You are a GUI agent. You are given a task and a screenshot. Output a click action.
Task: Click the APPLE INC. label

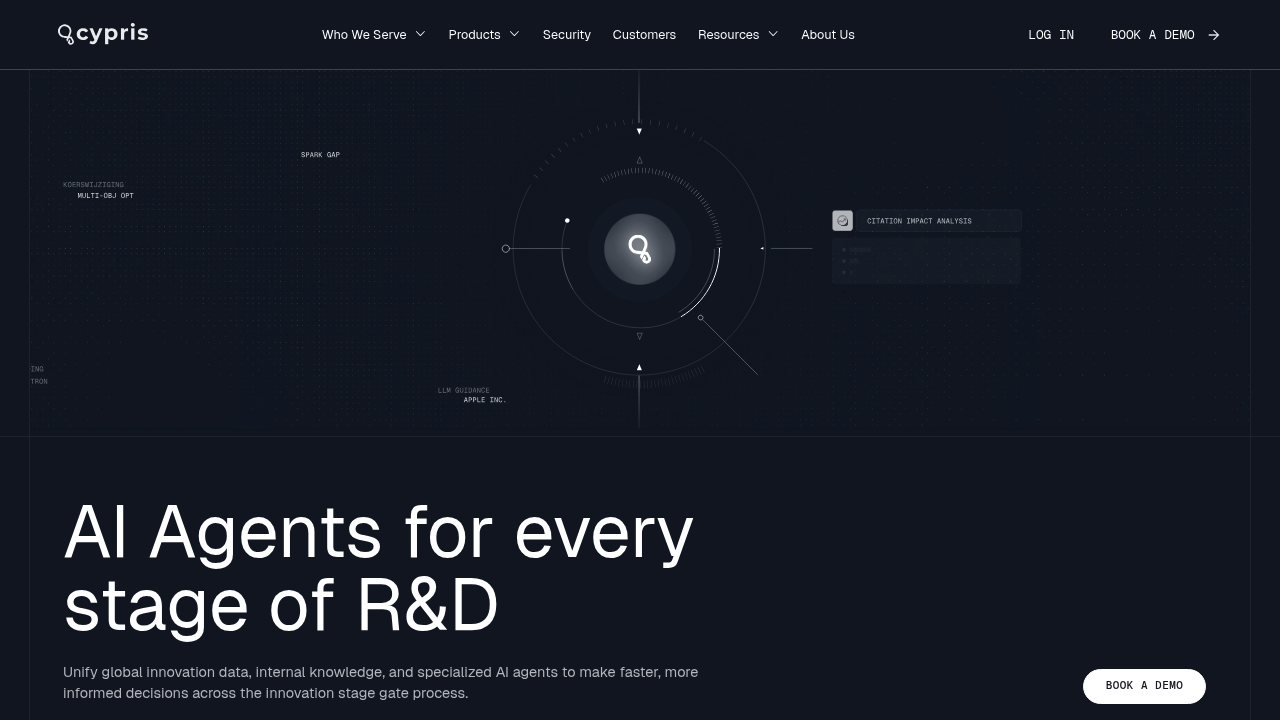coord(485,400)
